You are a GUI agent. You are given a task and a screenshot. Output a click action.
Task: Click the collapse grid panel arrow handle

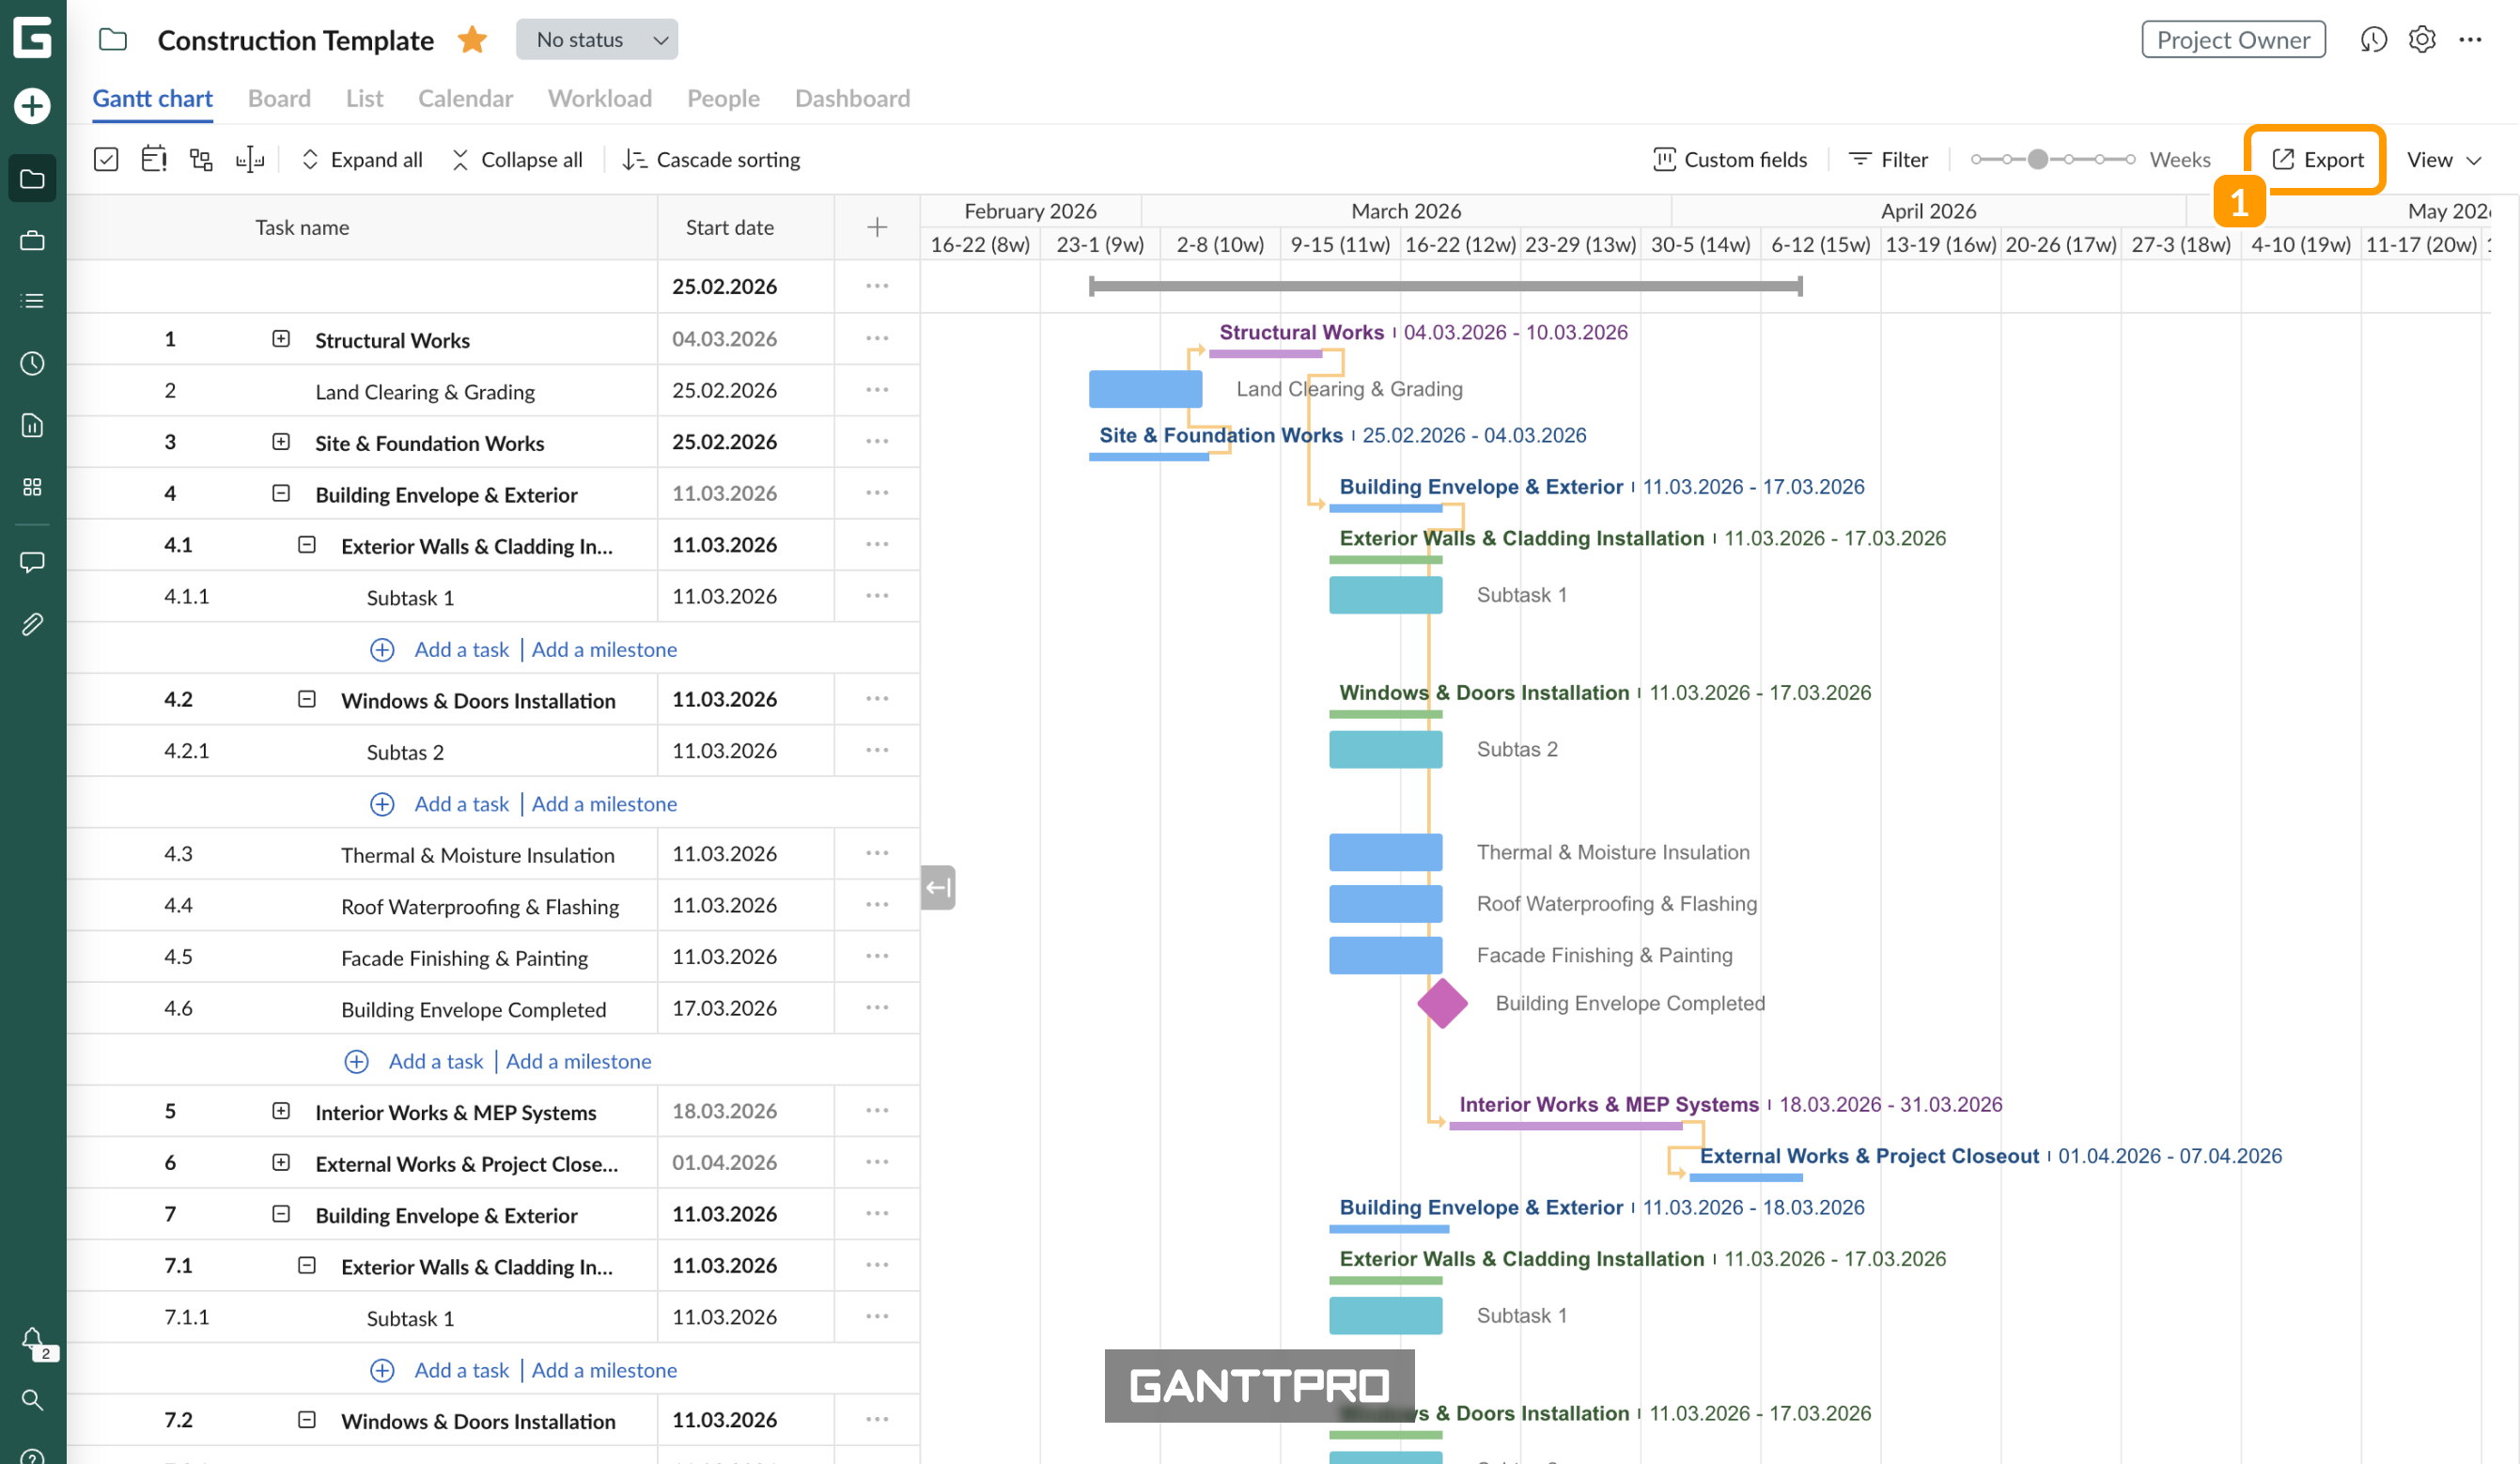point(938,887)
